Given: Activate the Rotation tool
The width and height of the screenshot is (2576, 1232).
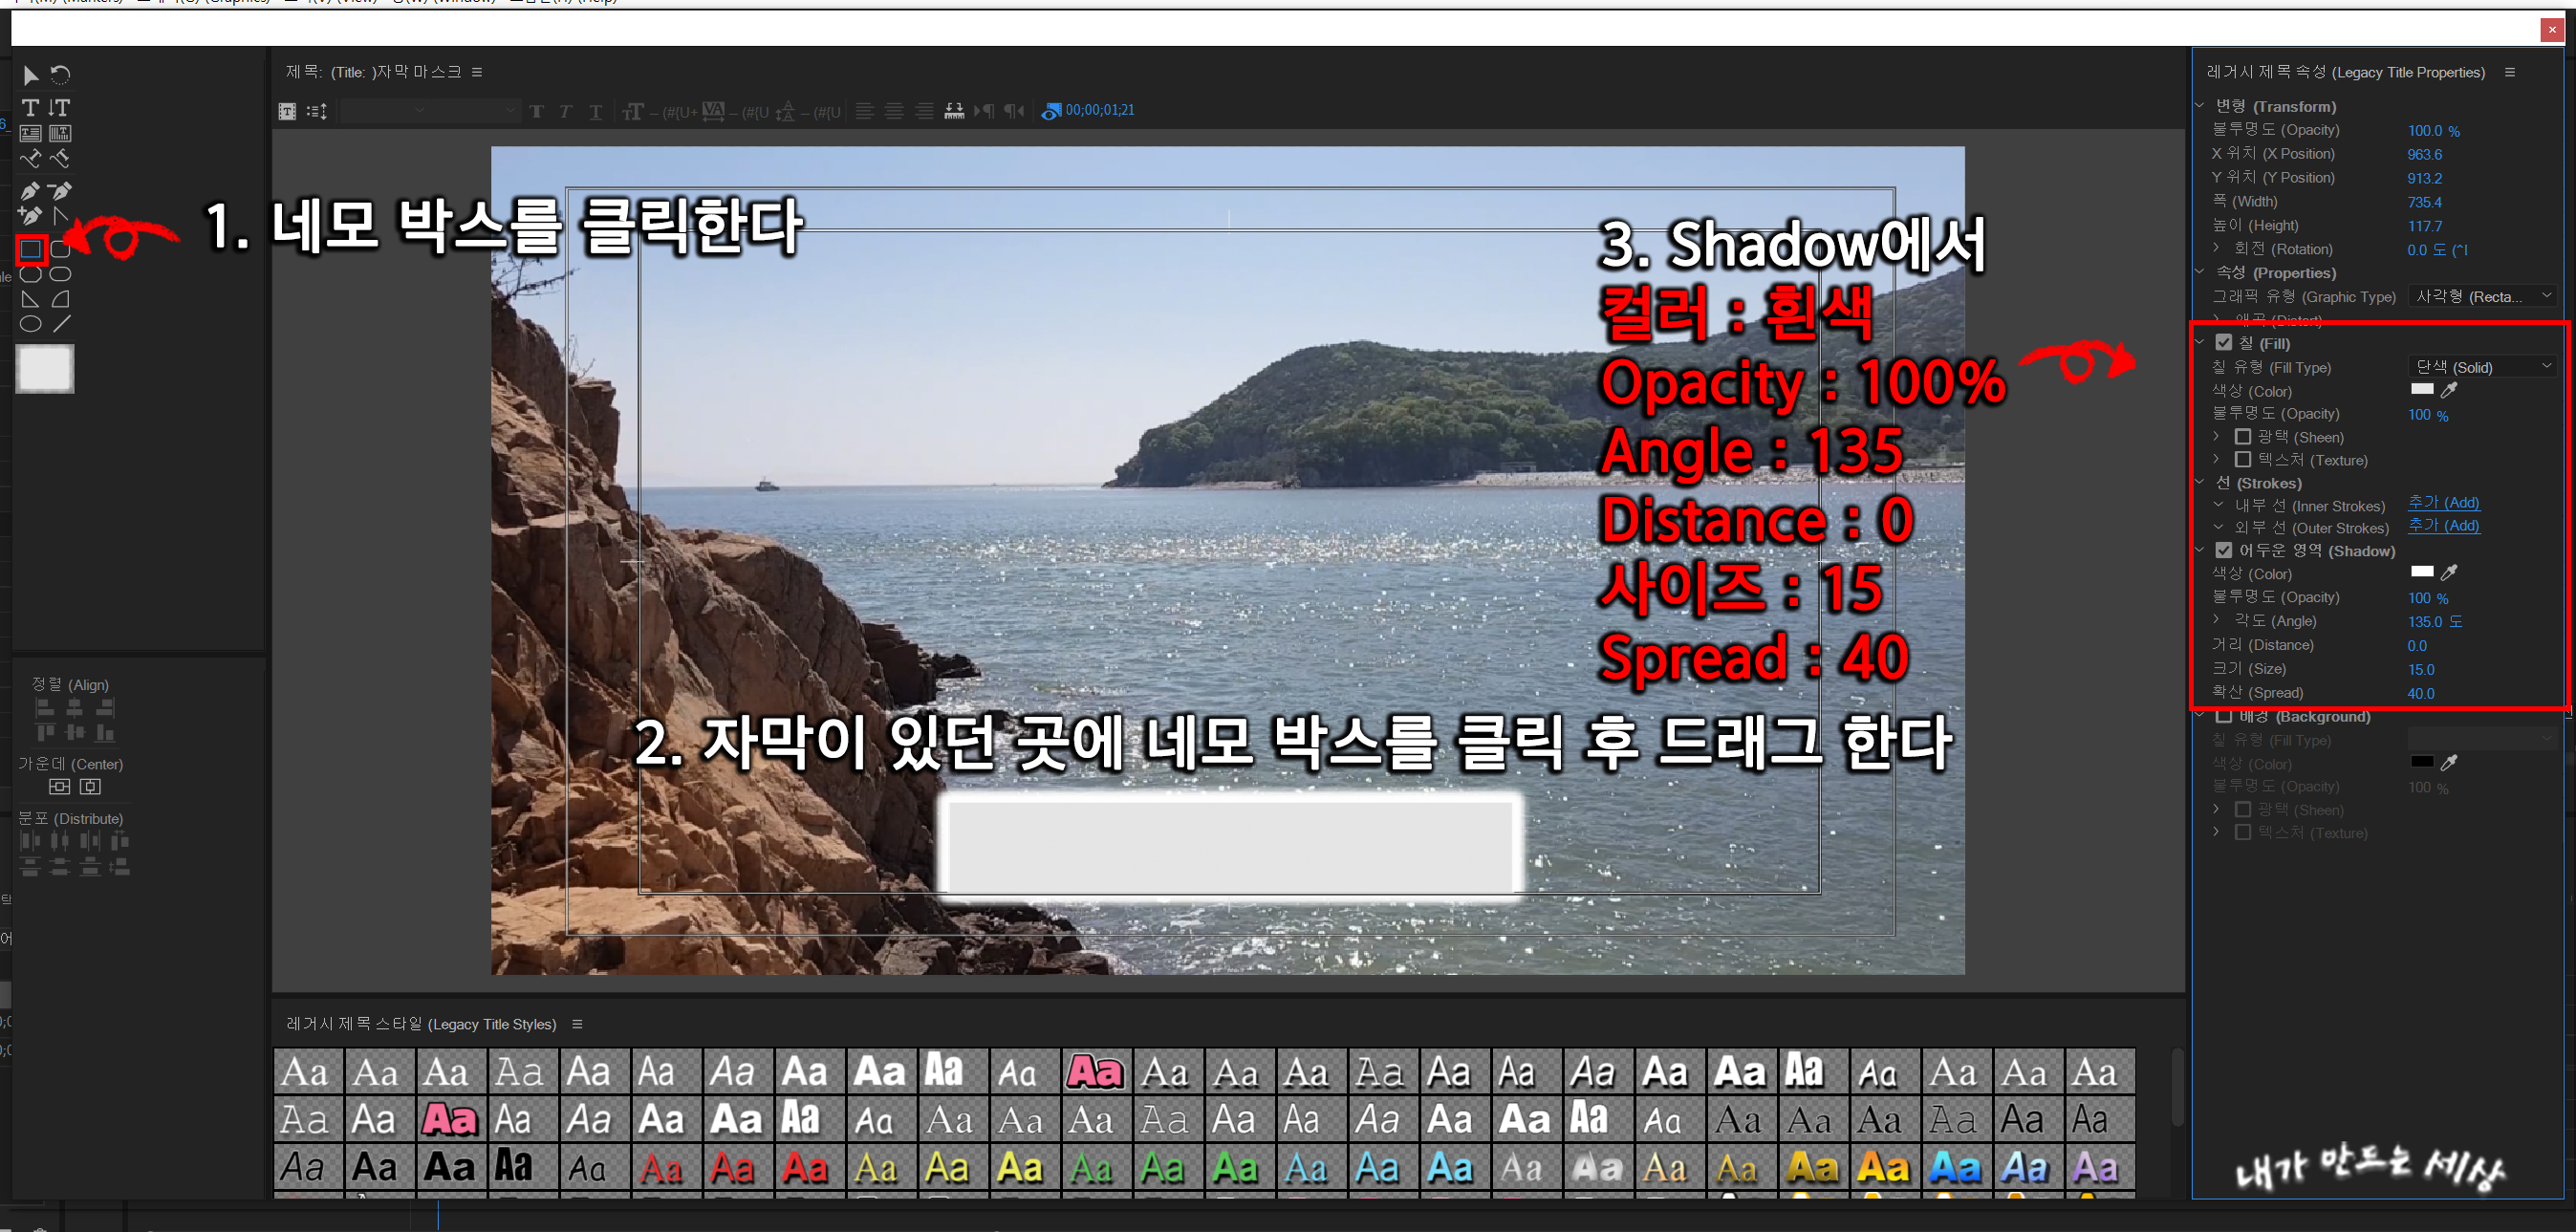Looking at the screenshot, I should (x=60, y=75).
